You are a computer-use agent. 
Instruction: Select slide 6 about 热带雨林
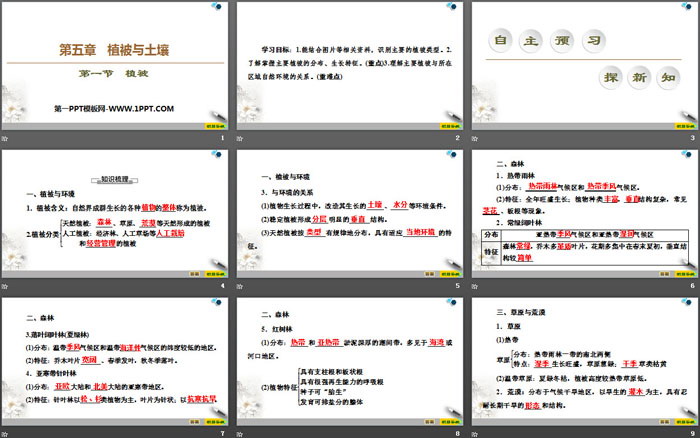[x=585, y=214]
